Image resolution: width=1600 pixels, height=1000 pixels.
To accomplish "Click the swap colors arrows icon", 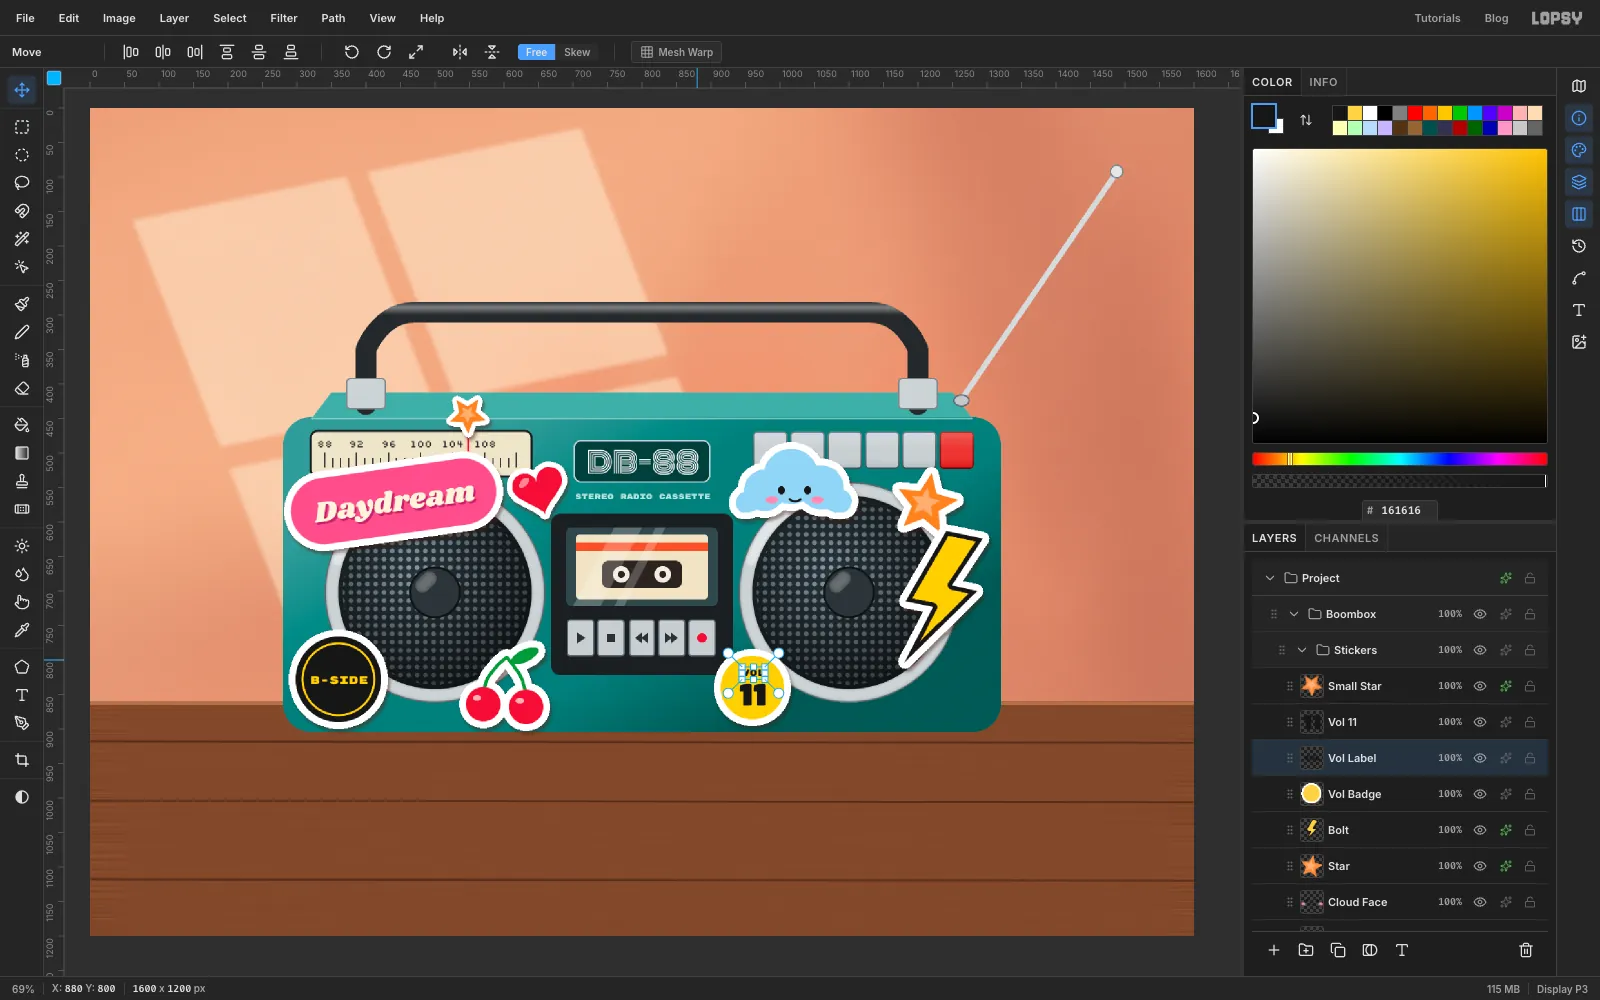I will click(1306, 120).
